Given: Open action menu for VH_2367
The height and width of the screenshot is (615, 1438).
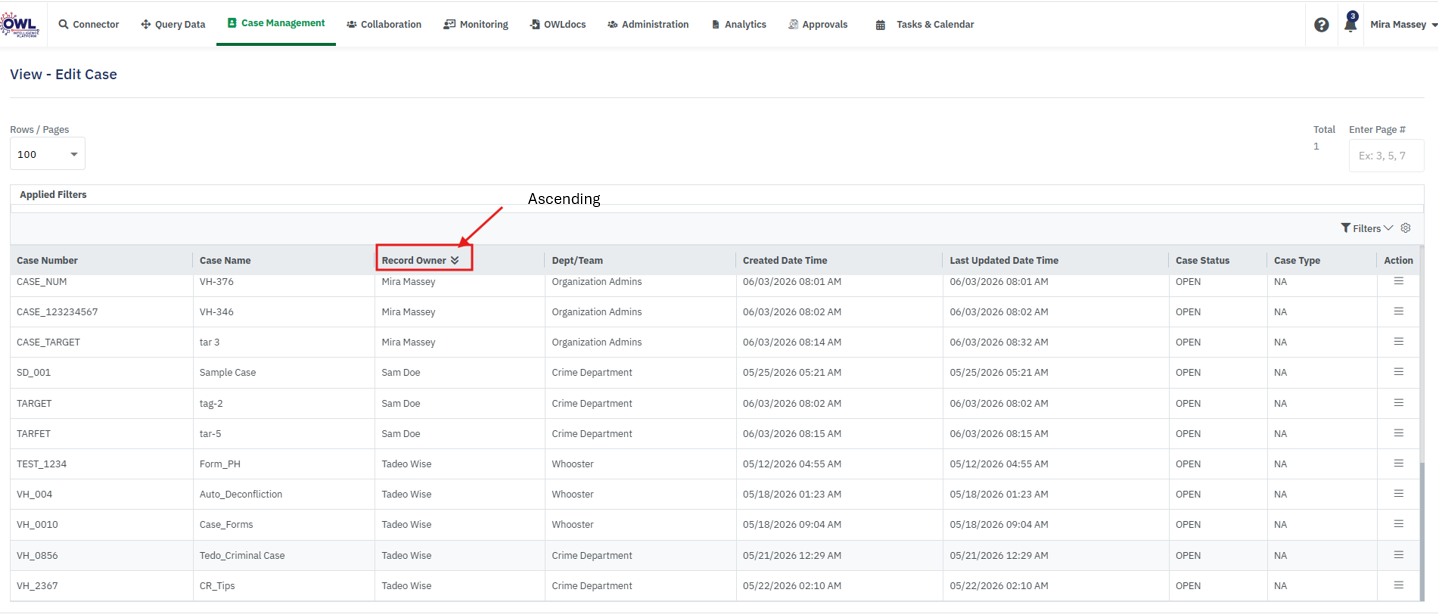Looking at the screenshot, I should [1398, 585].
